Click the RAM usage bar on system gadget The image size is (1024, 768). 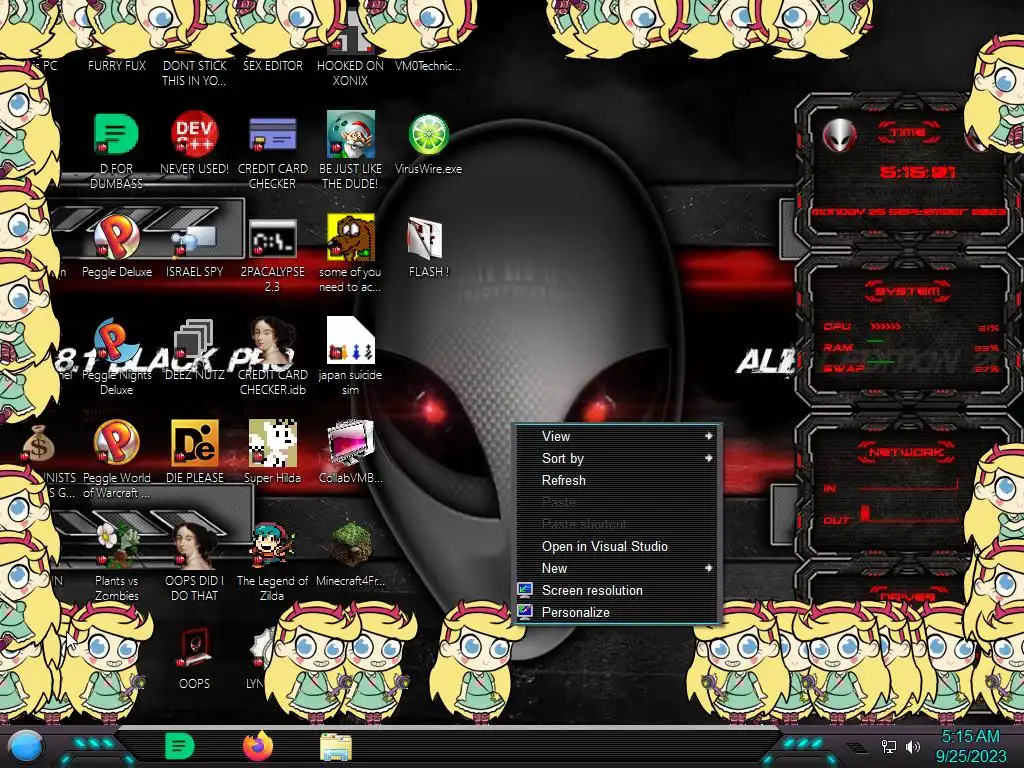[876, 342]
